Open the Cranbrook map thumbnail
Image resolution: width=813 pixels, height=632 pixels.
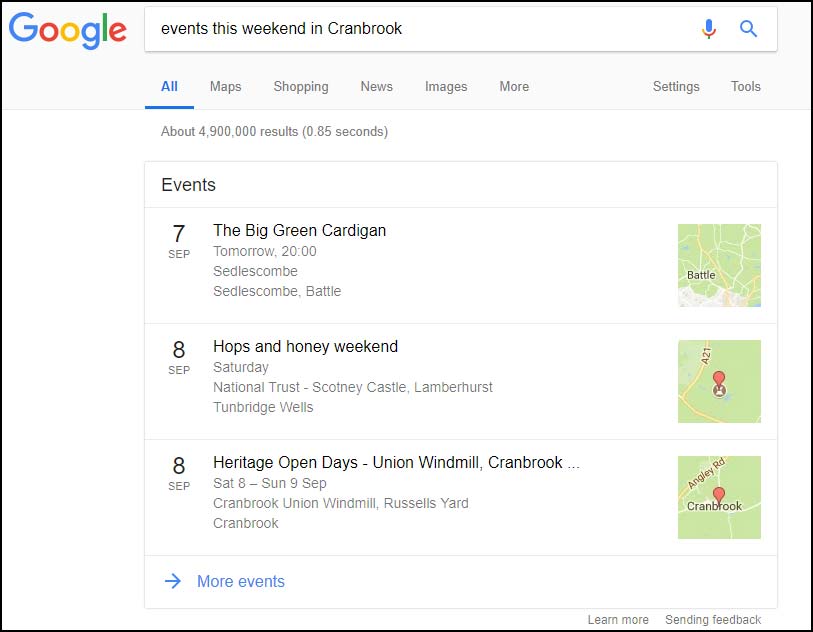click(719, 498)
